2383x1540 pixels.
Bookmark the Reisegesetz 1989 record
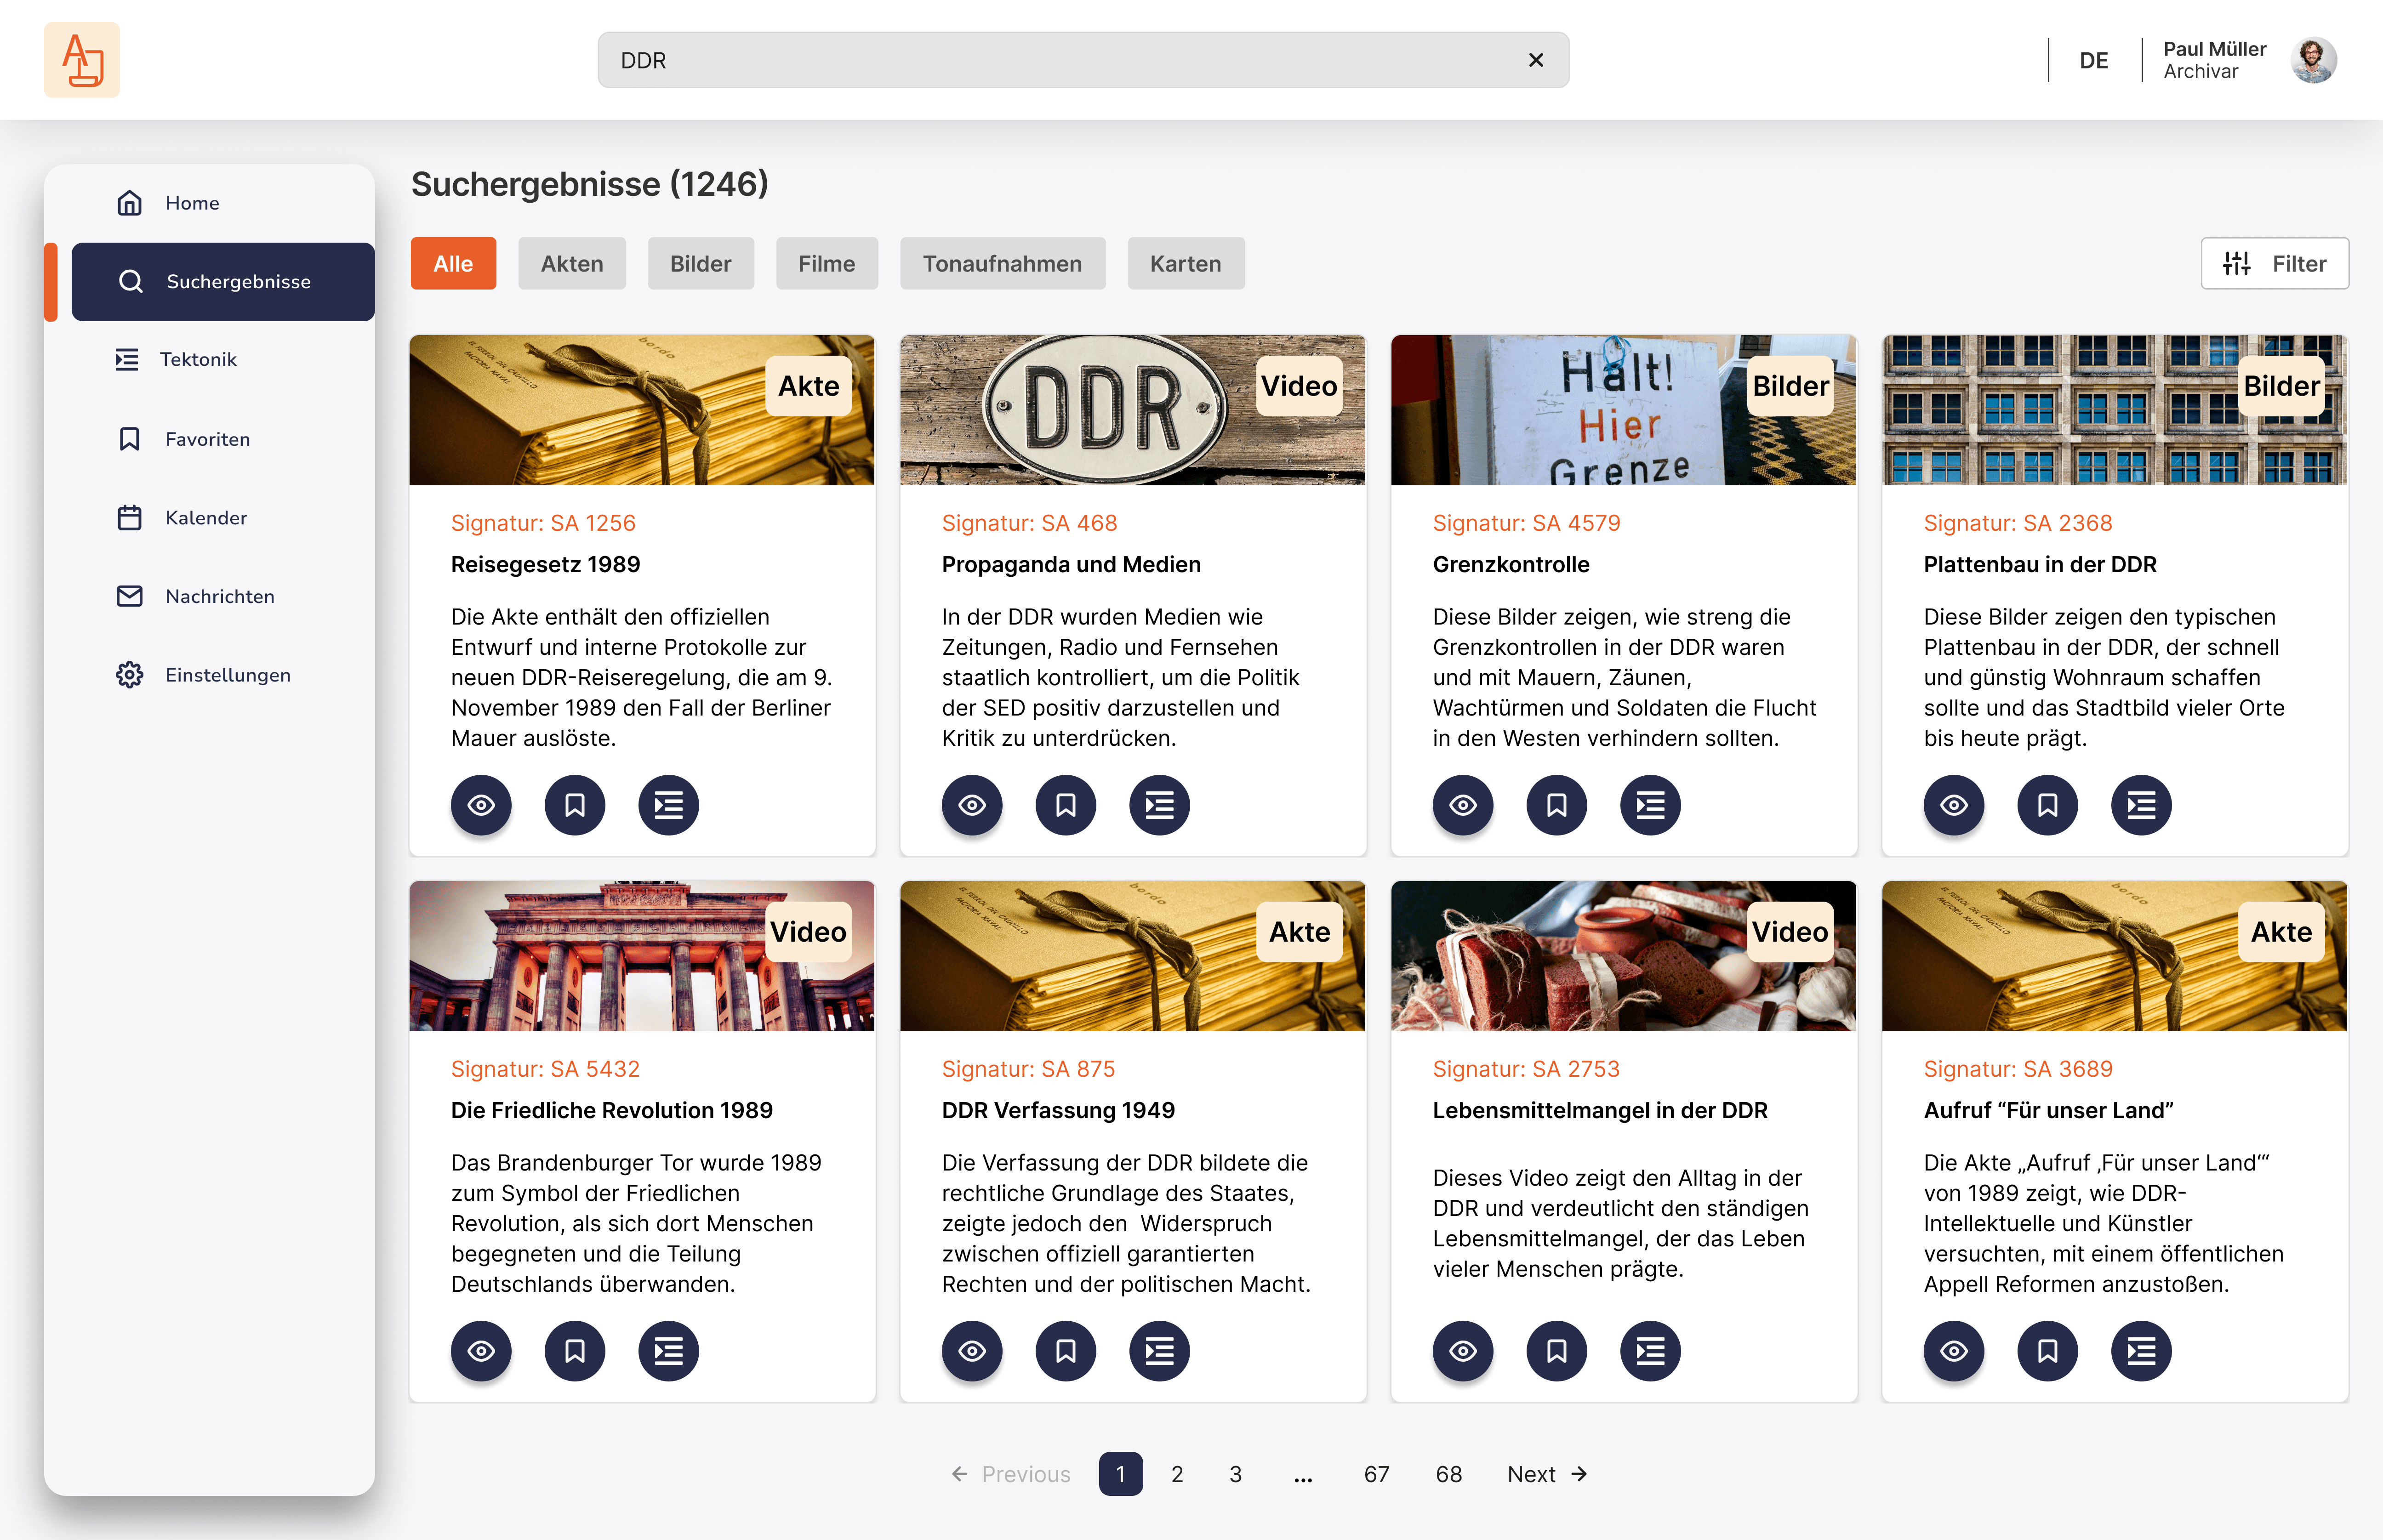tap(574, 805)
